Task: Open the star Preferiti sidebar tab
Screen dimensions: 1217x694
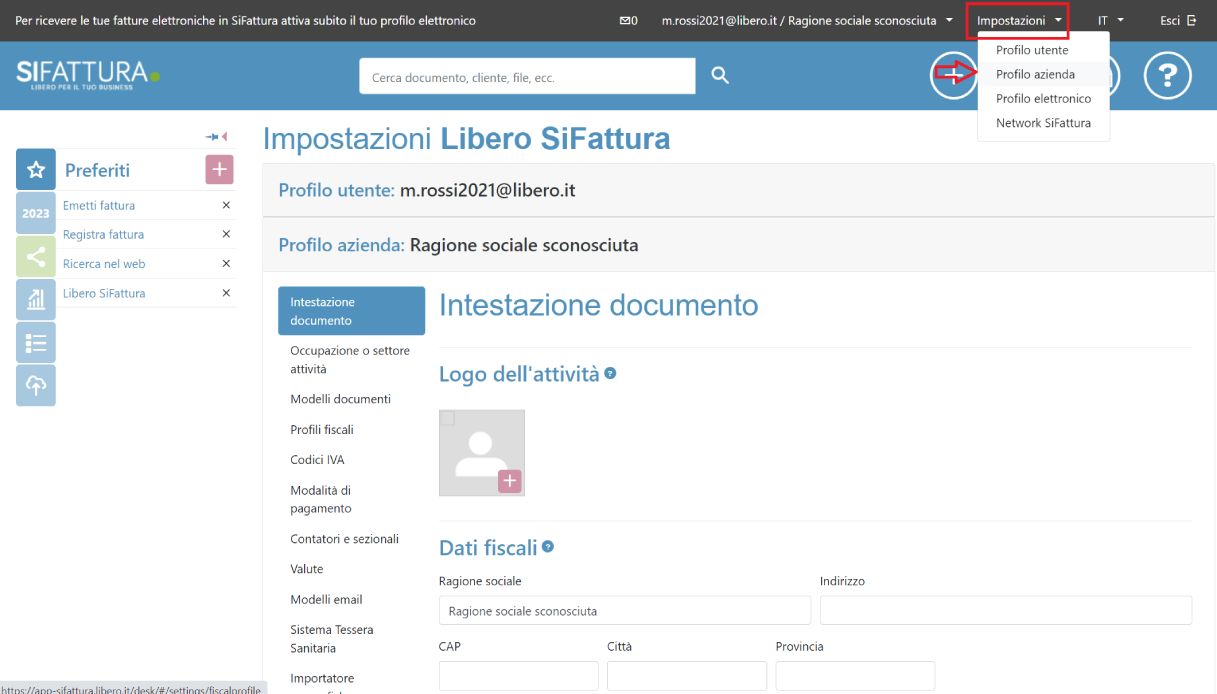Action: [x=36, y=170]
